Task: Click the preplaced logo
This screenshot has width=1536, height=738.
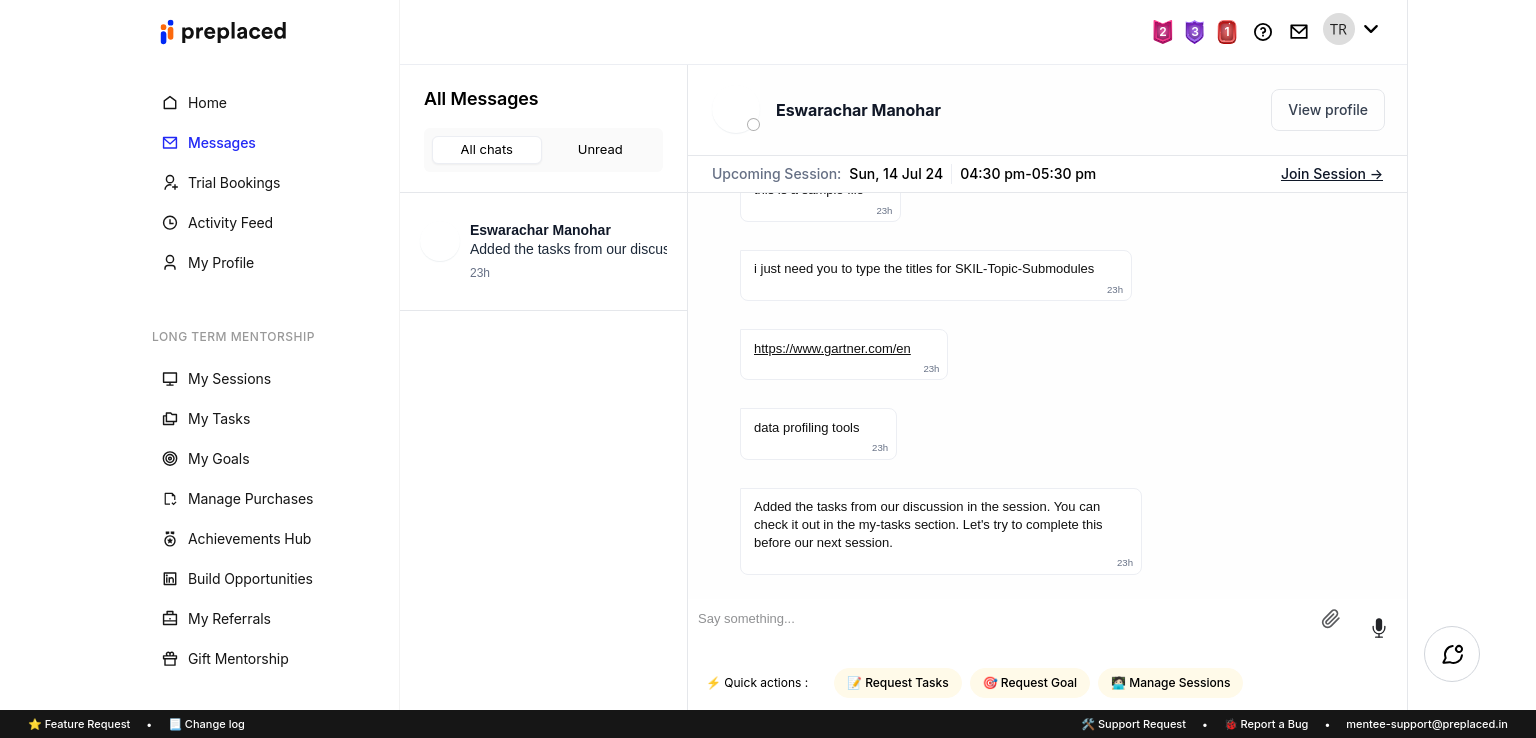Action: pos(223,32)
